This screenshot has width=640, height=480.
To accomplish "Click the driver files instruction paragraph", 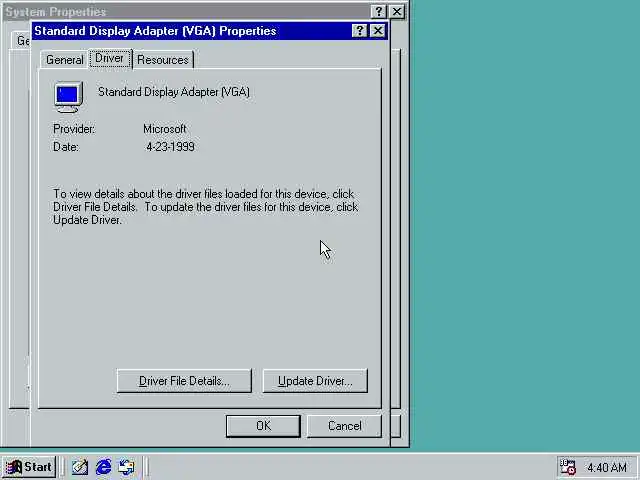I will (206, 207).
